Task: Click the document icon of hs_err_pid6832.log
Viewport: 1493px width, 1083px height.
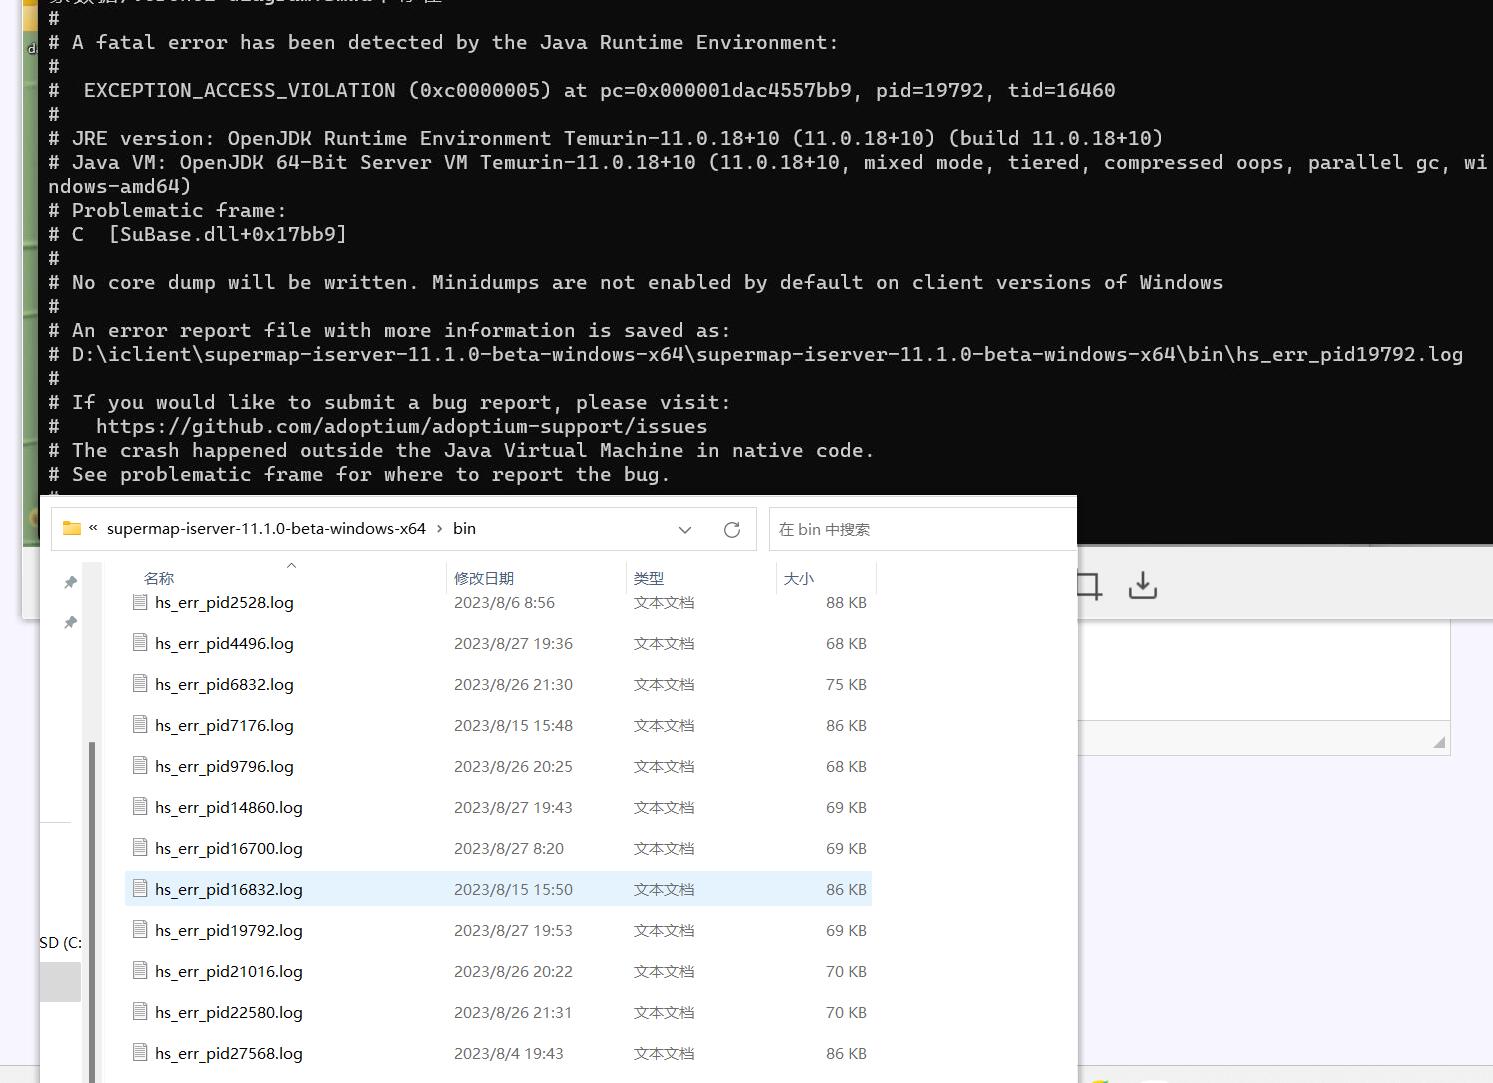Action: coord(140,683)
